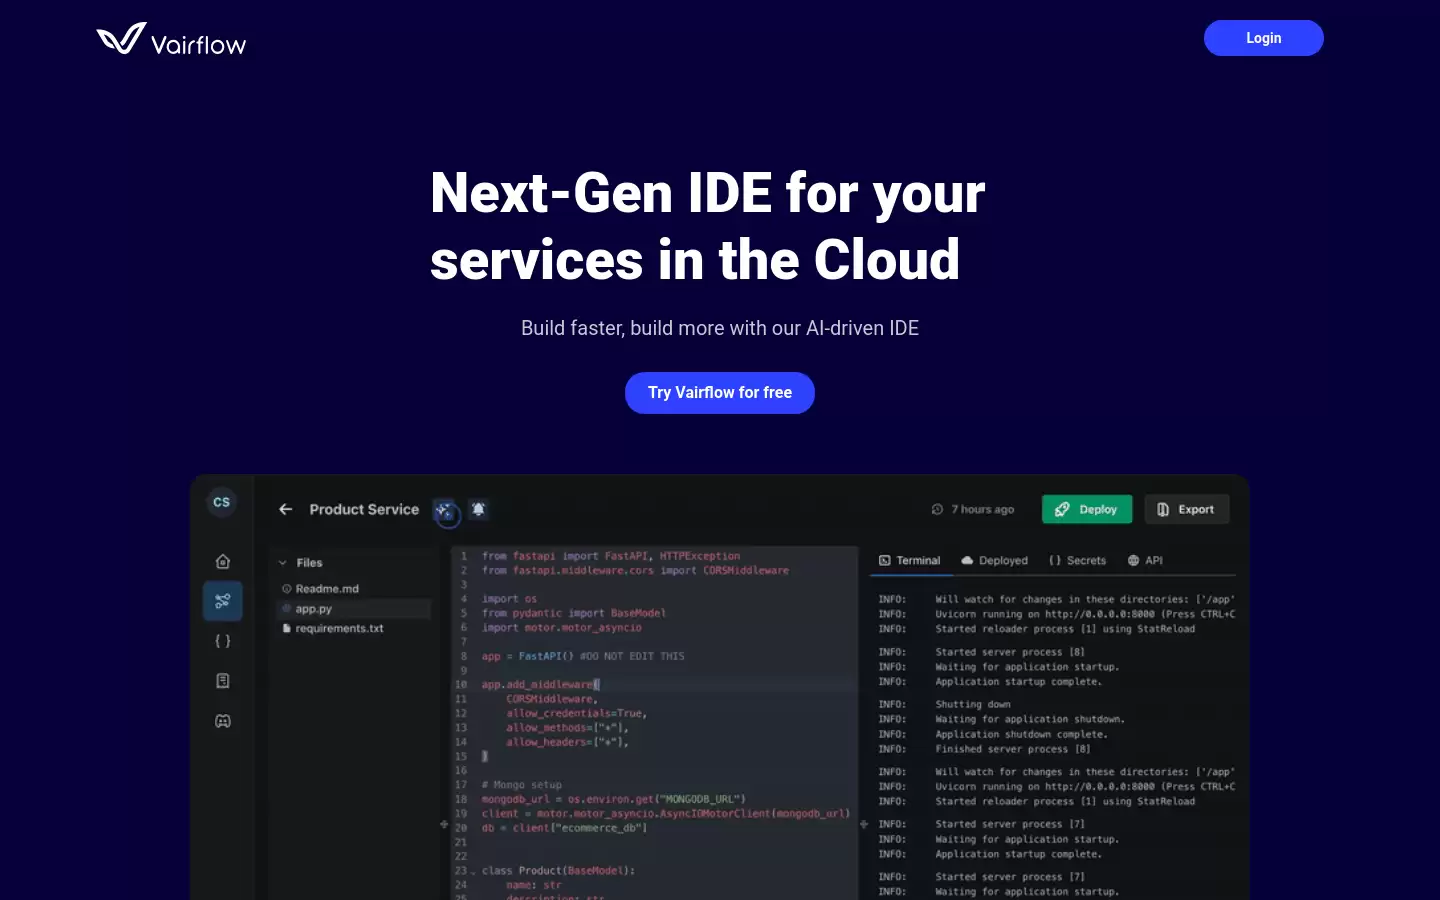This screenshot has height=900, width=1440.
Task: Click the Login button
Action: (1264, 38)
